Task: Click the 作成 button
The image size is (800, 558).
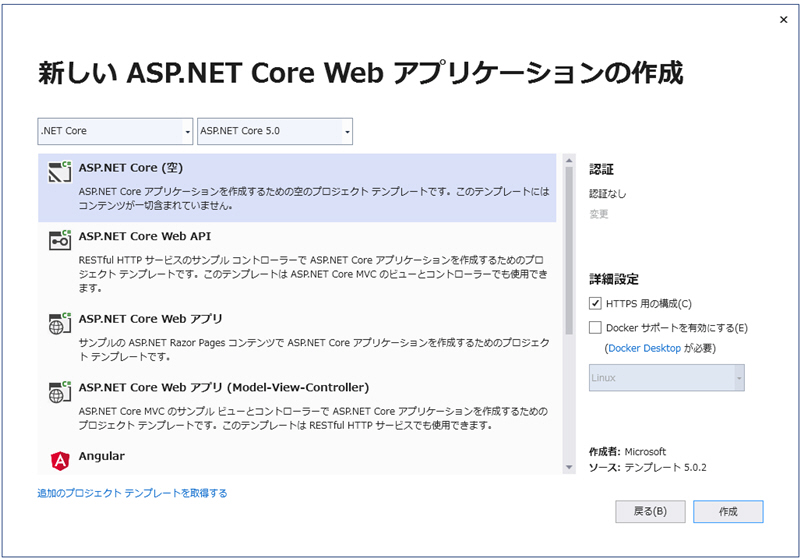Action: click(x=728, y=511)
